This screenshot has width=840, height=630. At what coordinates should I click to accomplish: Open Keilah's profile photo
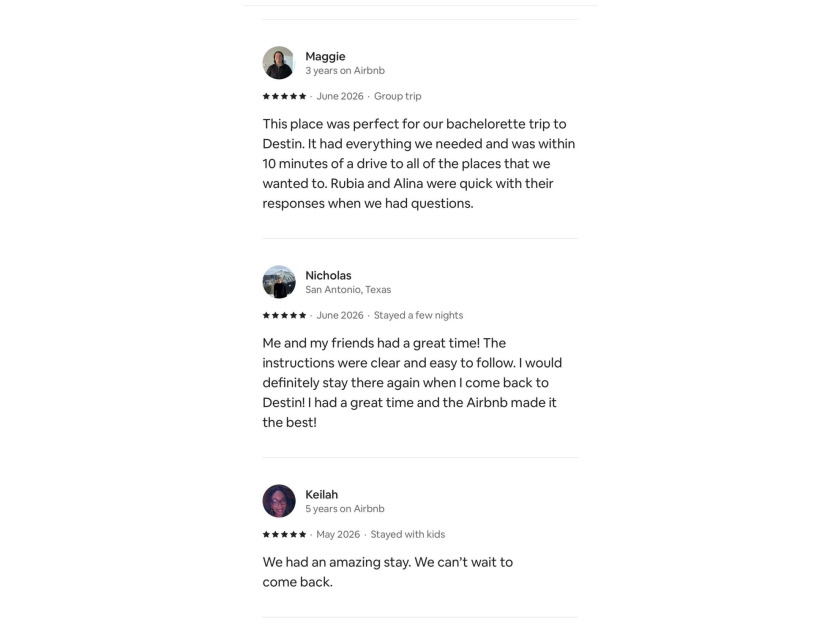pyautogui.click(x=279, y=501)
